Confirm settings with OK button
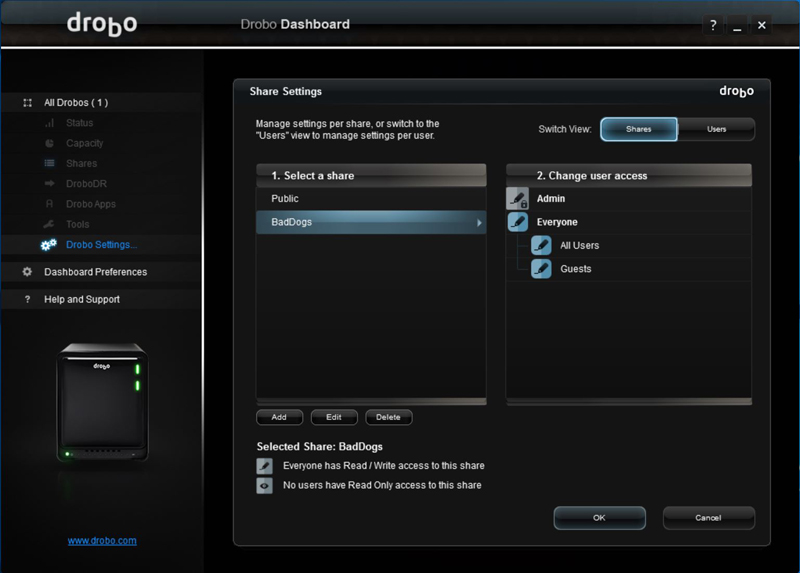Viewport: 800px width, 573px height. (x=599, y=518)
